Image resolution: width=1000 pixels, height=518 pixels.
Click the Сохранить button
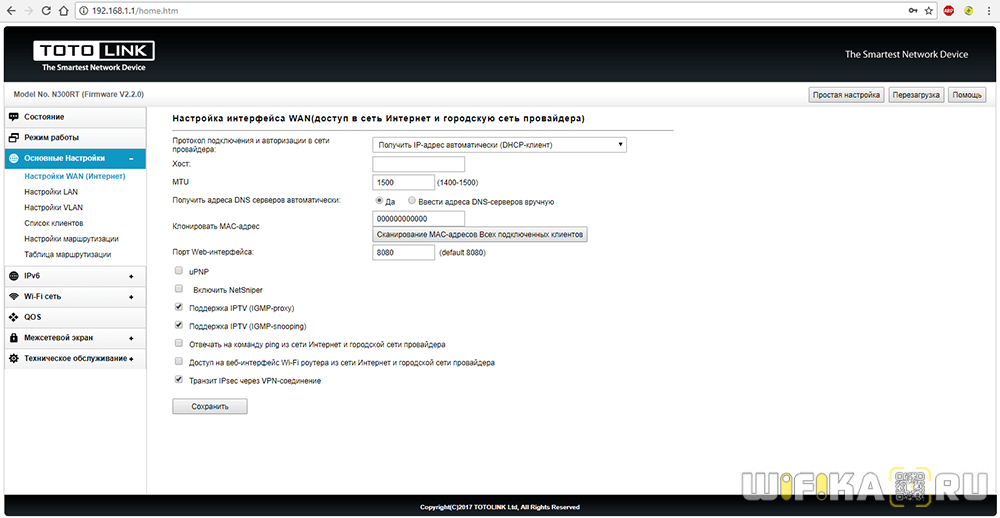point(210,407)
